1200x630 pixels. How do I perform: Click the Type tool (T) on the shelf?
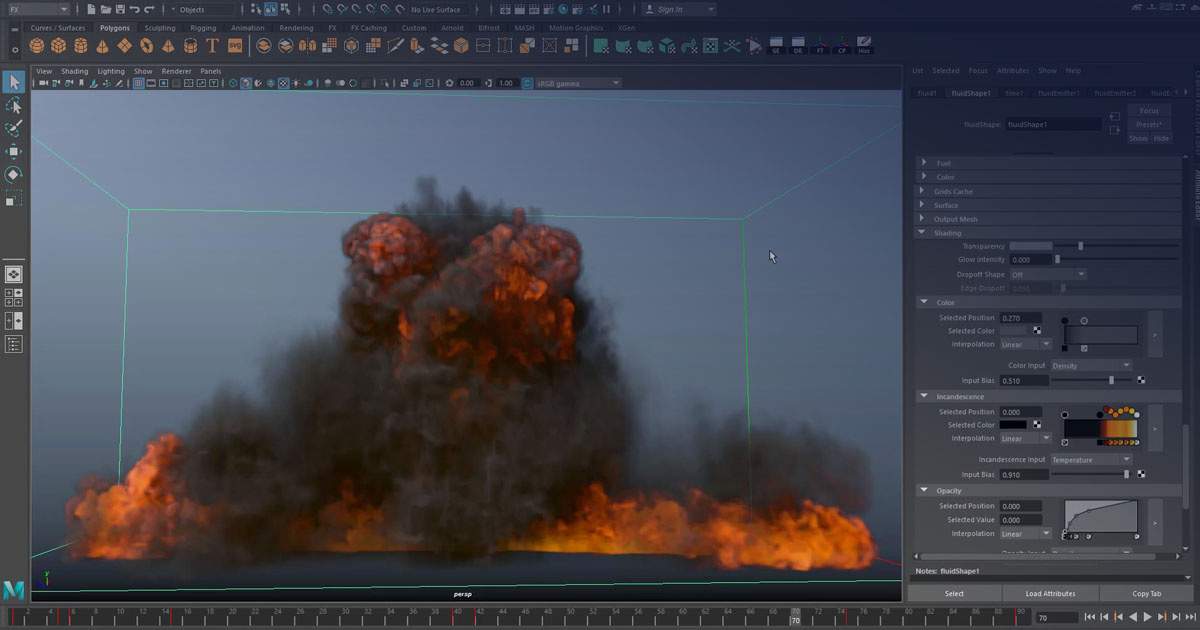[x=212, y=47]
